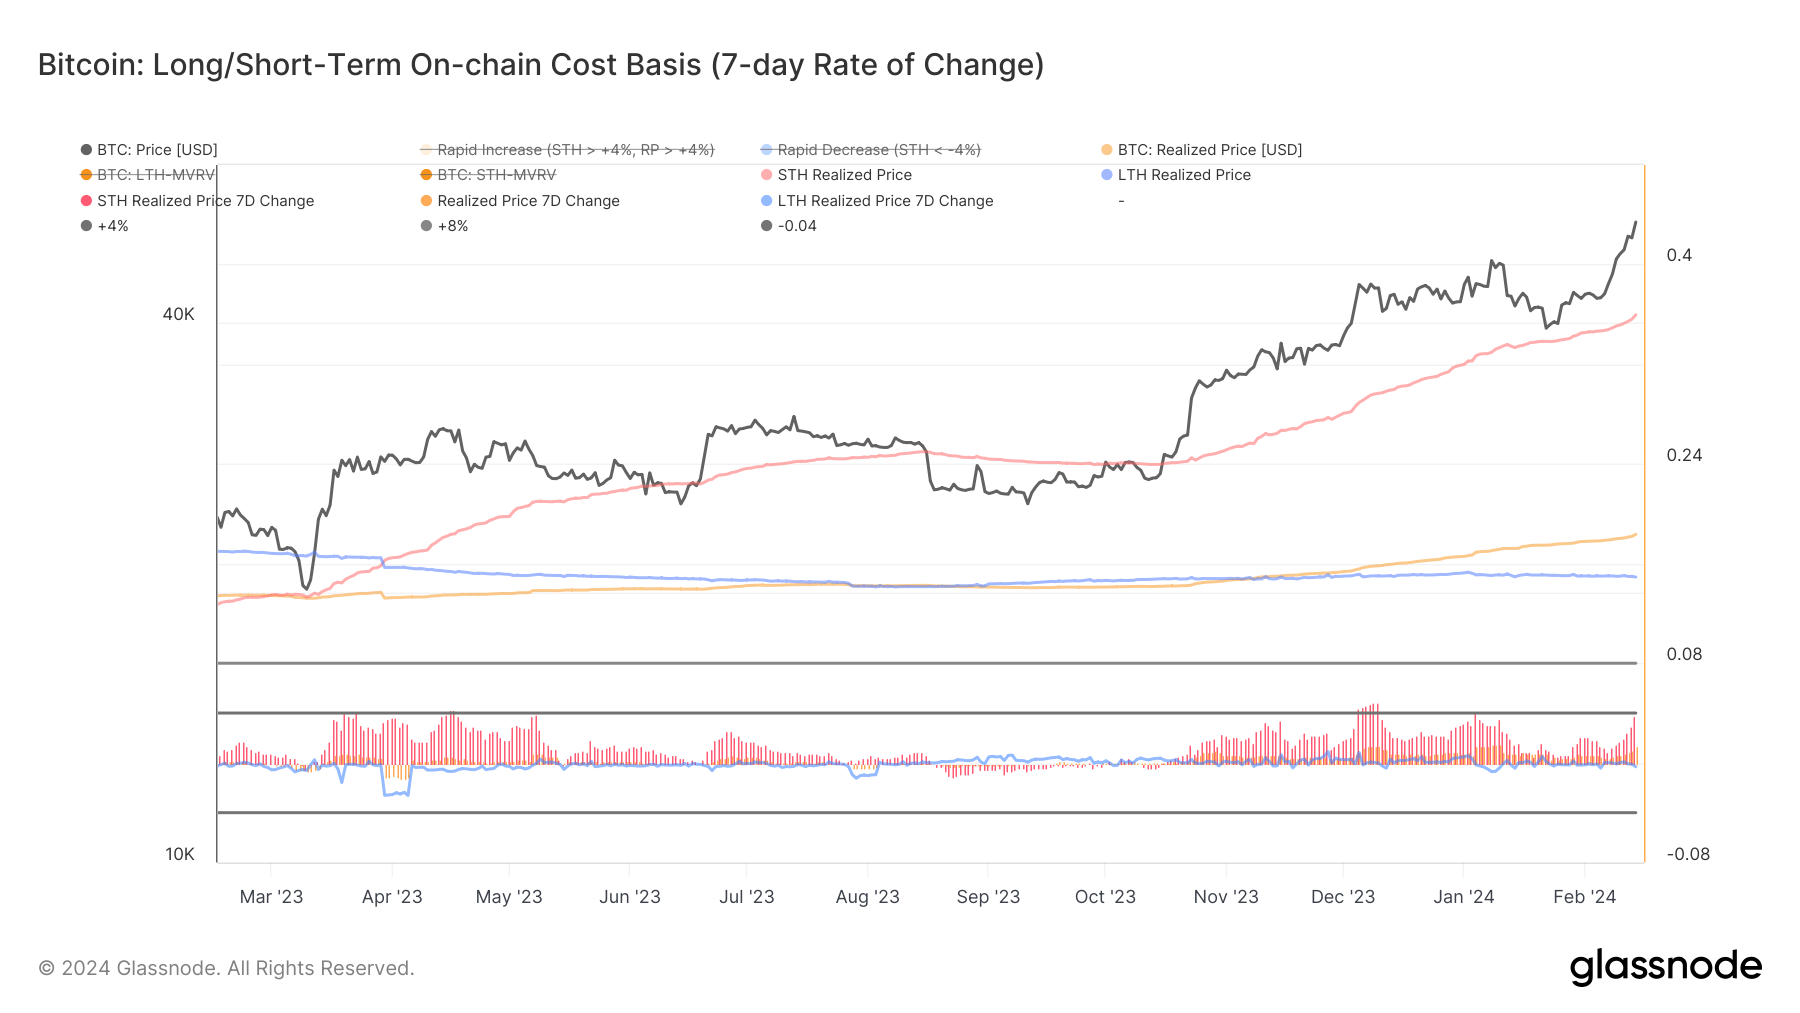Click the Mar '23 axis label
1800x1013 pixels.
(x=271, y=897)
